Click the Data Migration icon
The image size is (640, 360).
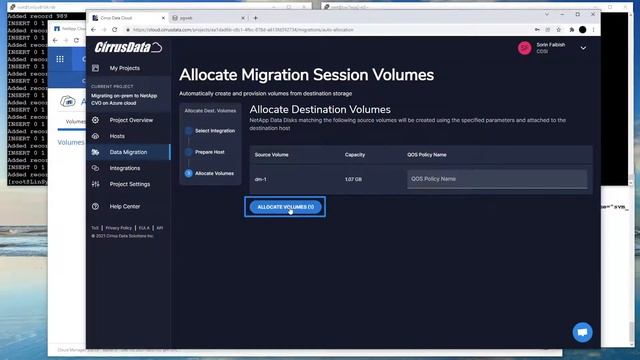[96, 152]
